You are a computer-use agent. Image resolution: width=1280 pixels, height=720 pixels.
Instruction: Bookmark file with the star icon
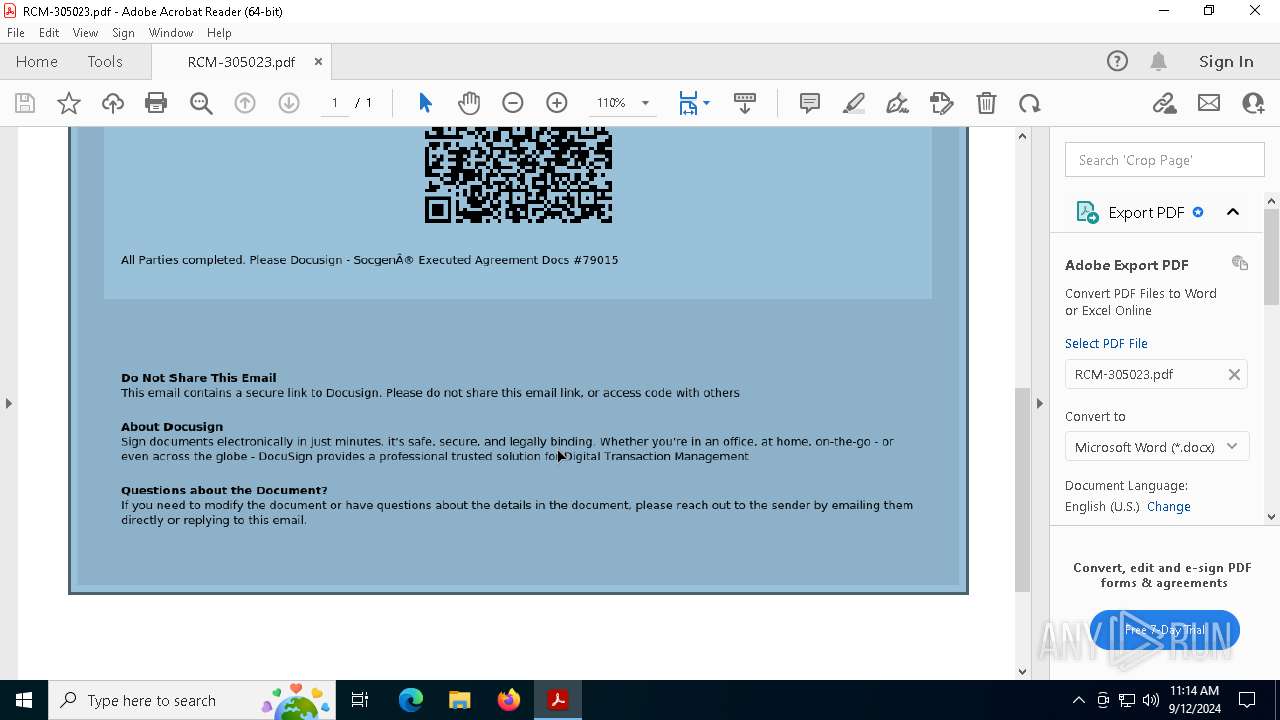click(69, 103)
